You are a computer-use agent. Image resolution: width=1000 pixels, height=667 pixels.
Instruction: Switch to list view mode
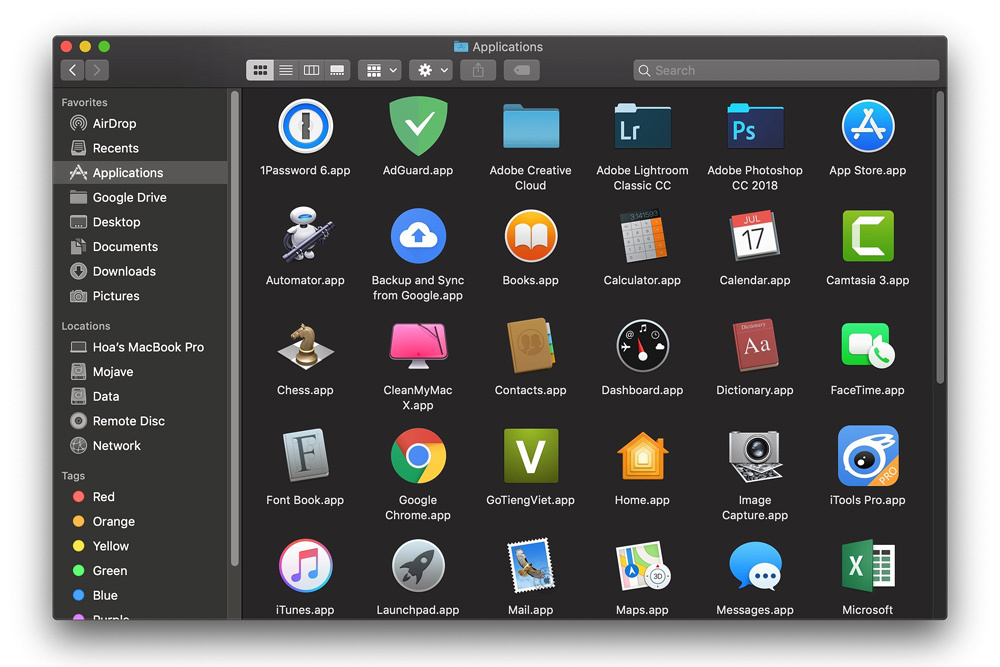pos(286,70)
